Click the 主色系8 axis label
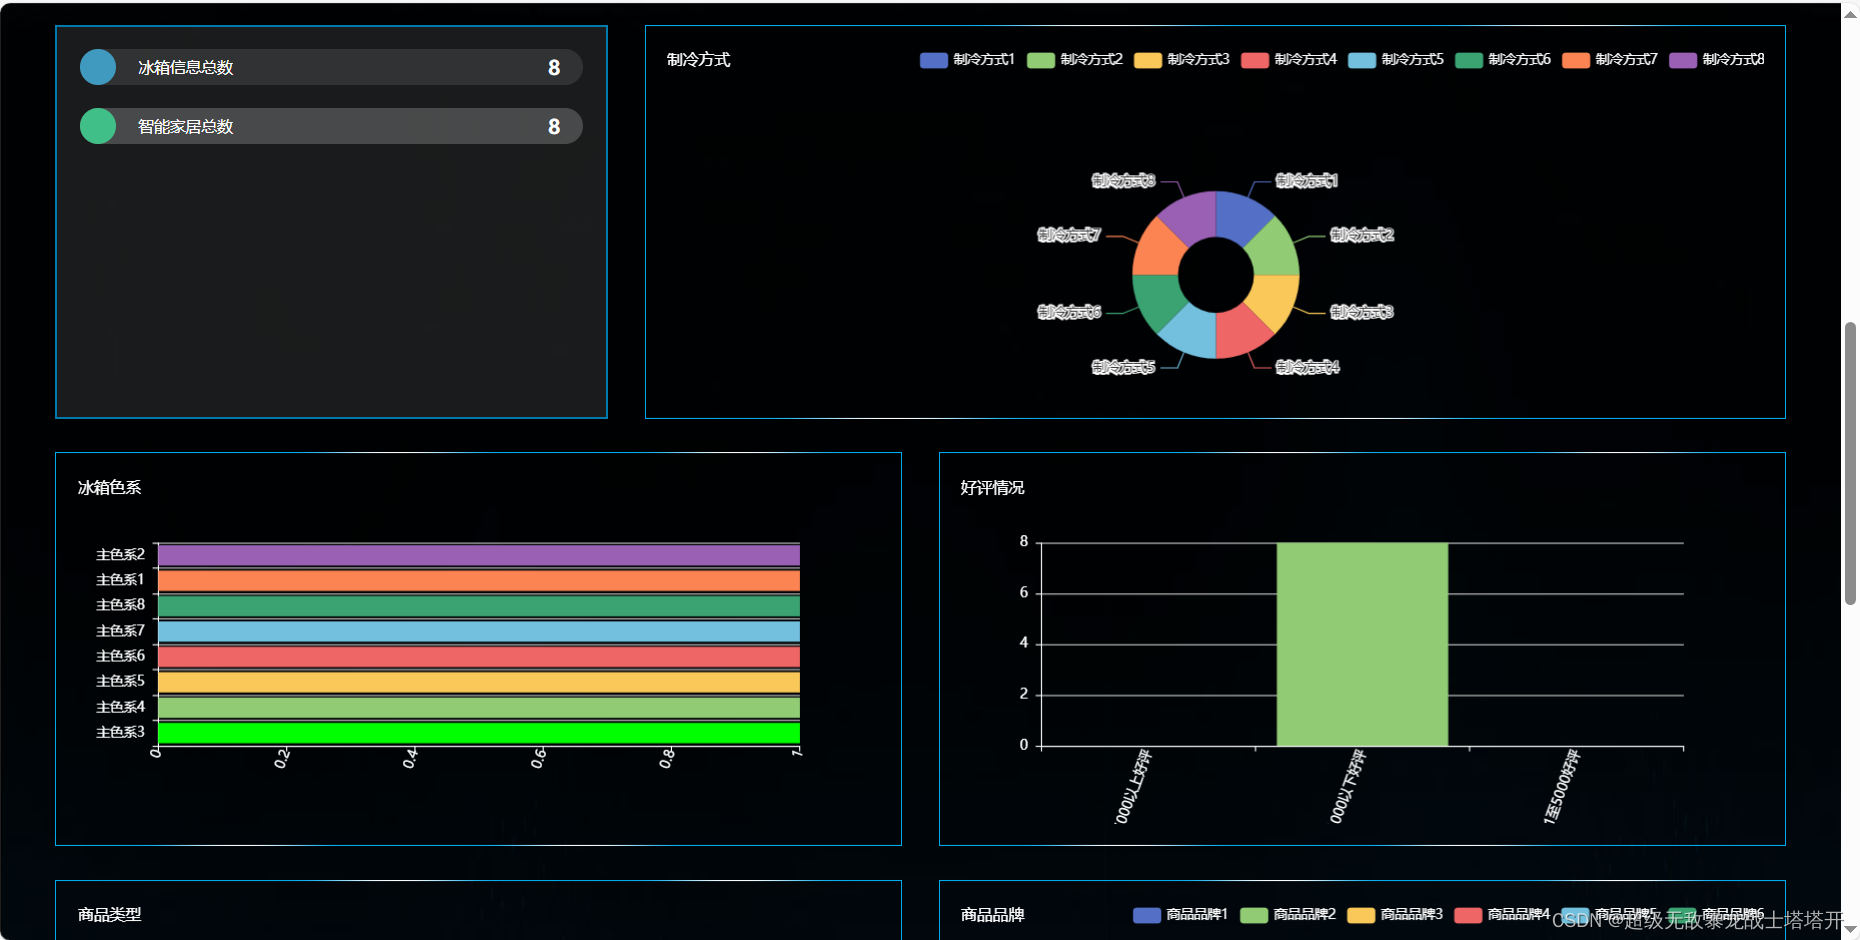Image resolution: width=1860 pixels, height=940 pixels. click(121, 605)
